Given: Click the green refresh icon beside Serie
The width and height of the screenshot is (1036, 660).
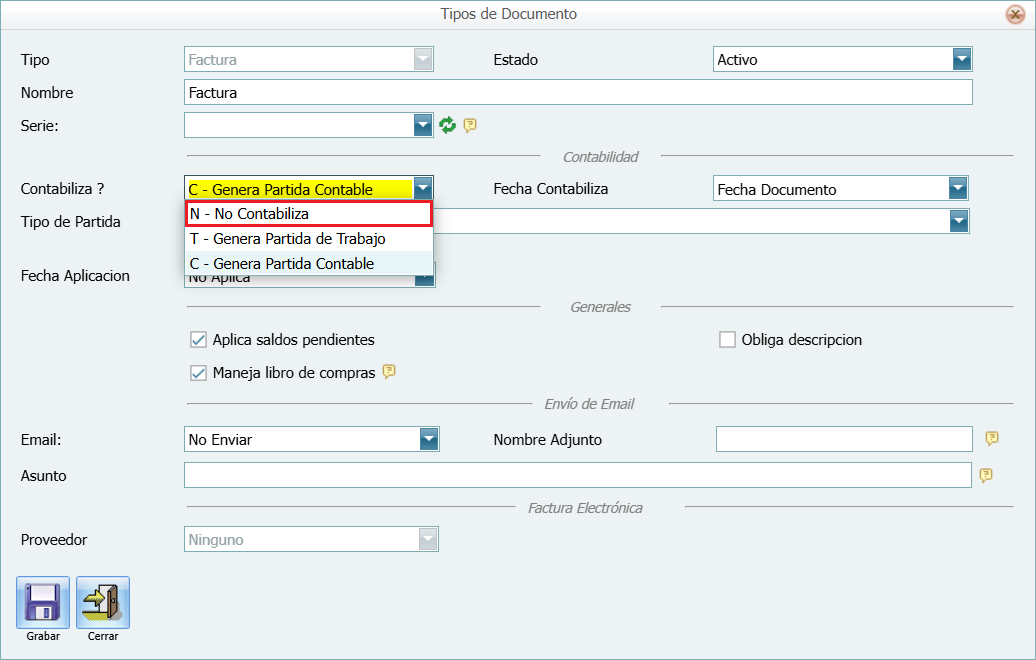Looking at the screenshot, I should (448, 125).
